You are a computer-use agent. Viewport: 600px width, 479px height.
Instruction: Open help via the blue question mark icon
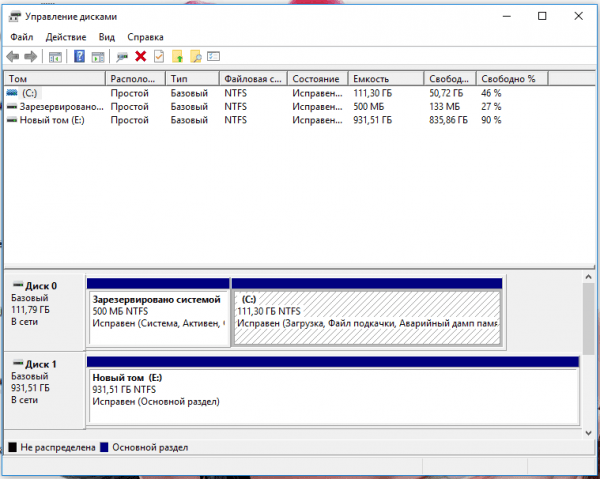pyautogui.click(x=79, y=57)
